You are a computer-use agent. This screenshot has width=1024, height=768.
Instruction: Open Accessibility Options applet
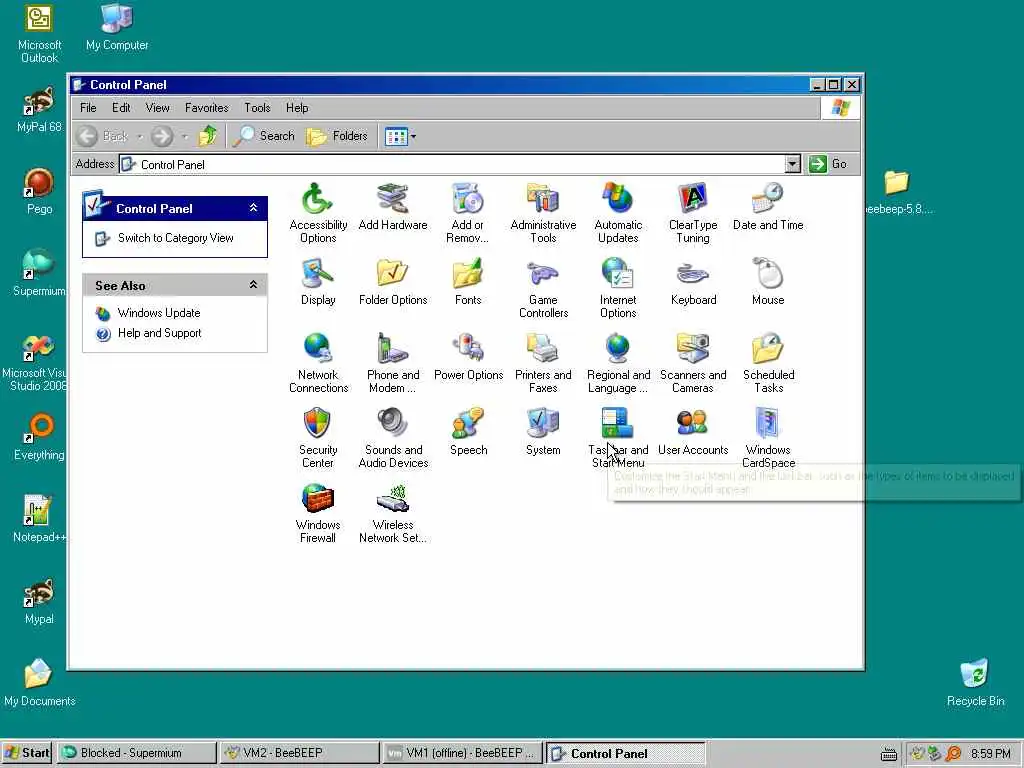pos(318,213)
